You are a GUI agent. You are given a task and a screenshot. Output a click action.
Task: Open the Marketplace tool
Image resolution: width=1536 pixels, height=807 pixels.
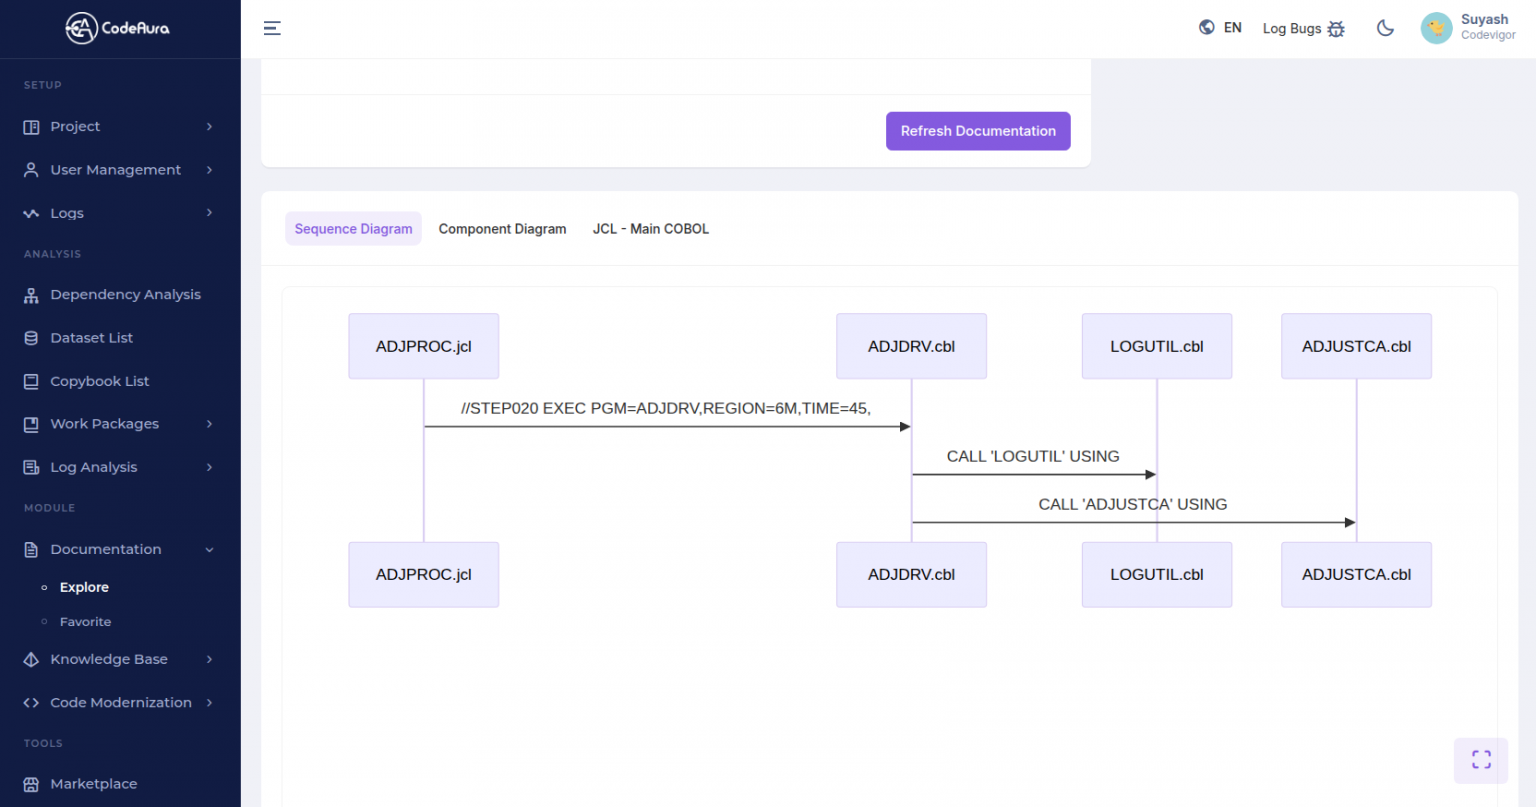[94, 784]
